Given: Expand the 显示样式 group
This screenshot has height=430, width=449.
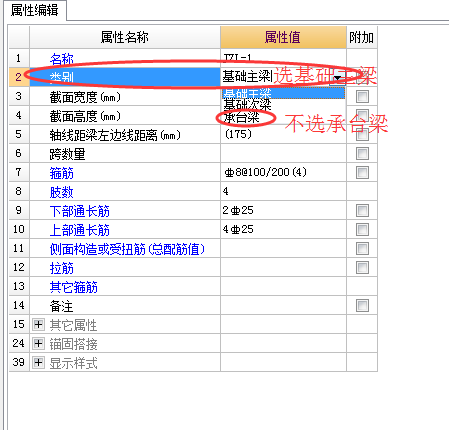Looking at the screenshot, I should 38,362.
